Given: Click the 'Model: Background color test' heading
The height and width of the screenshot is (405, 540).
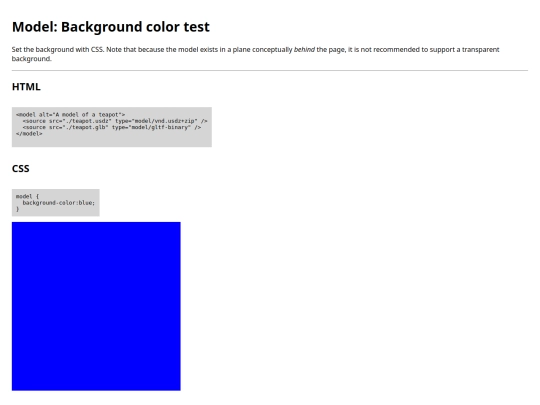Looking at the screenshot, I should coord(111,27).
